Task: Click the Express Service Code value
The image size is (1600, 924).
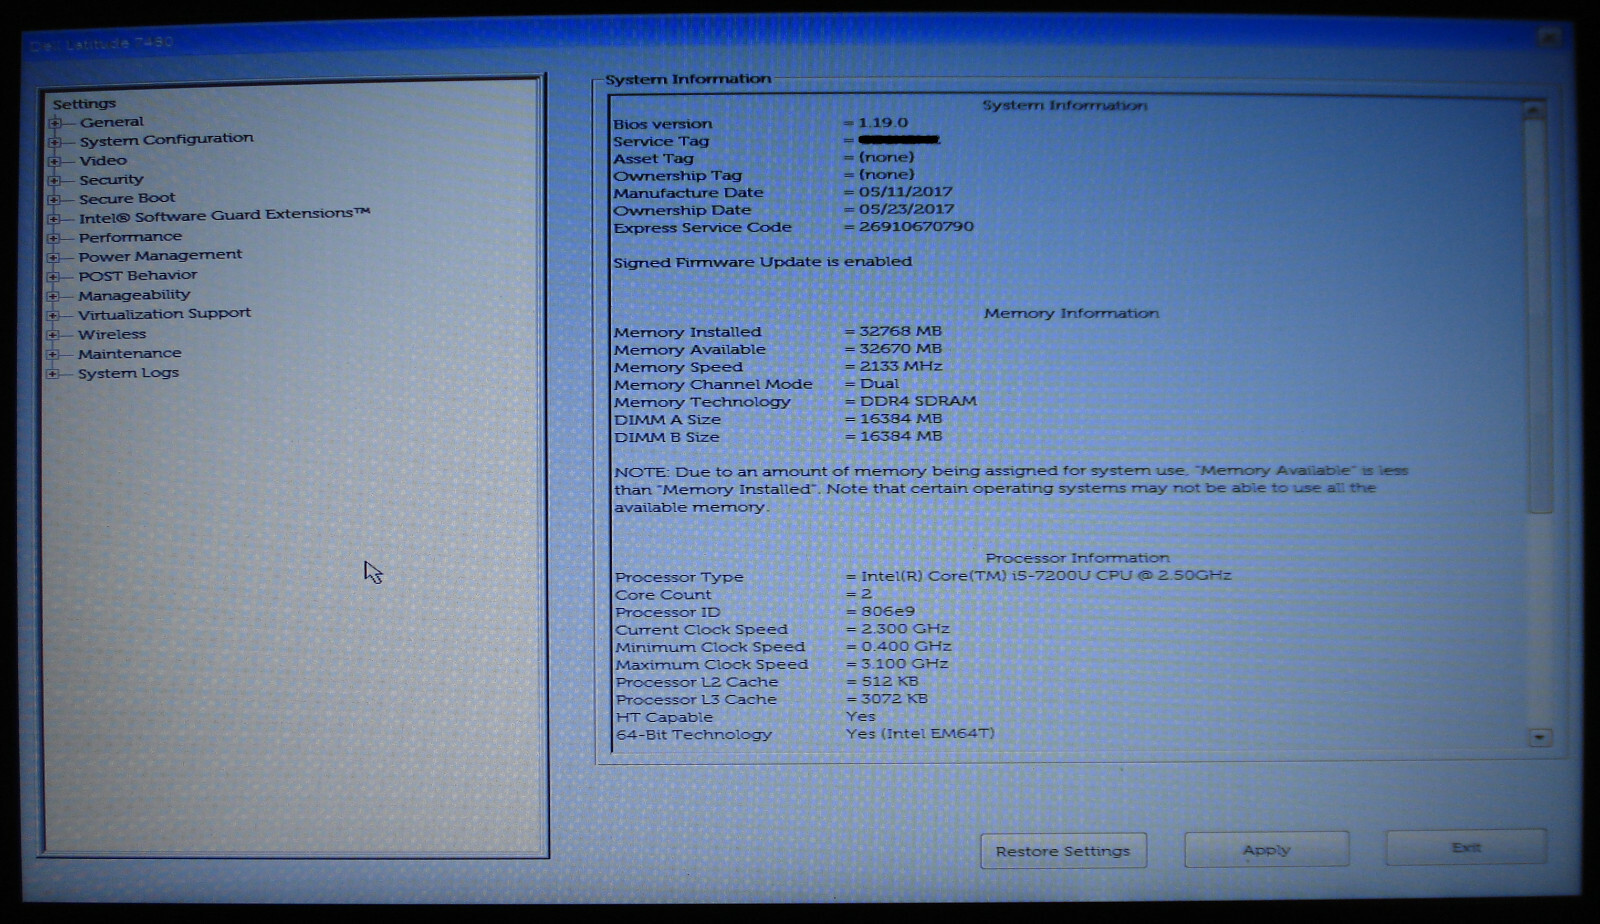Action: click(x=916, y=227)
